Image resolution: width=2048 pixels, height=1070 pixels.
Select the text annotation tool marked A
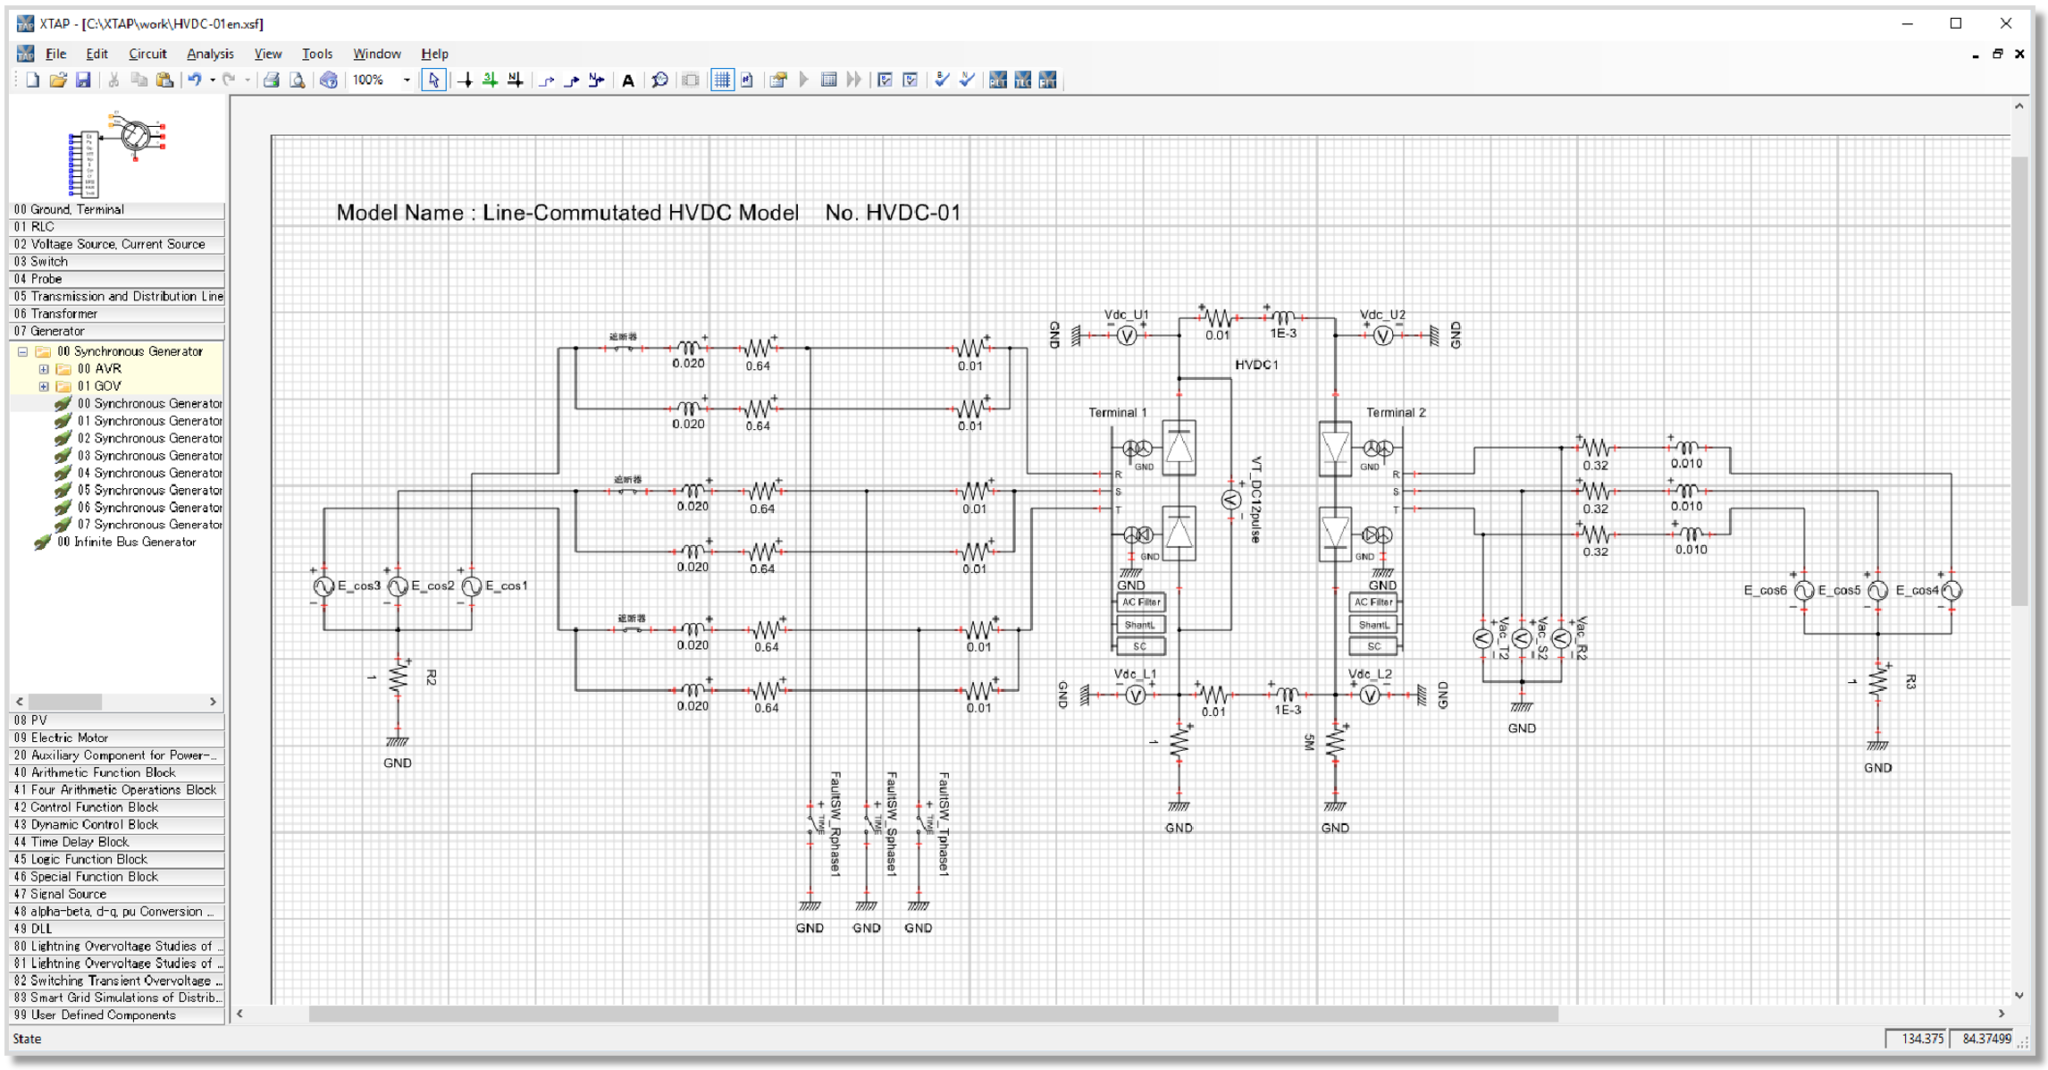pos(628,81)
